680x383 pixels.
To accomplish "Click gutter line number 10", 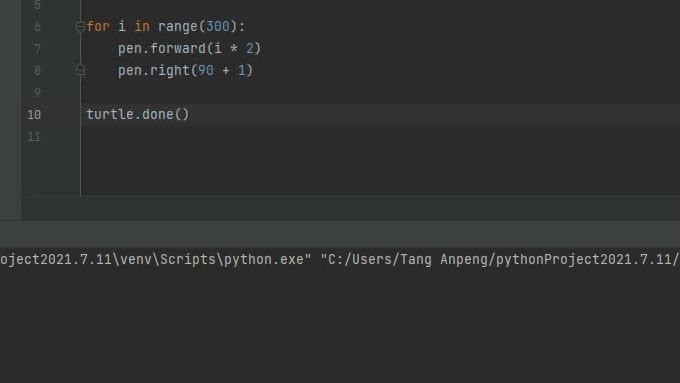I will tap(34, 115).
